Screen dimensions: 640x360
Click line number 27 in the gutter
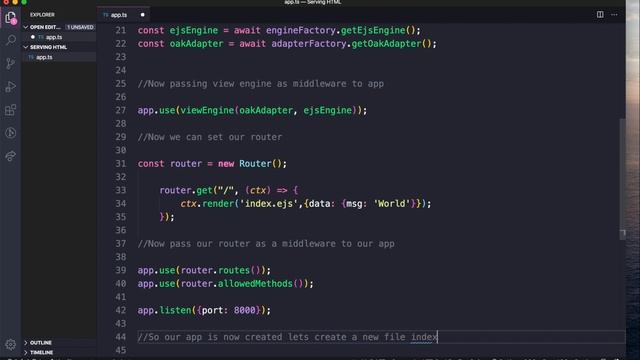point(120,110)
